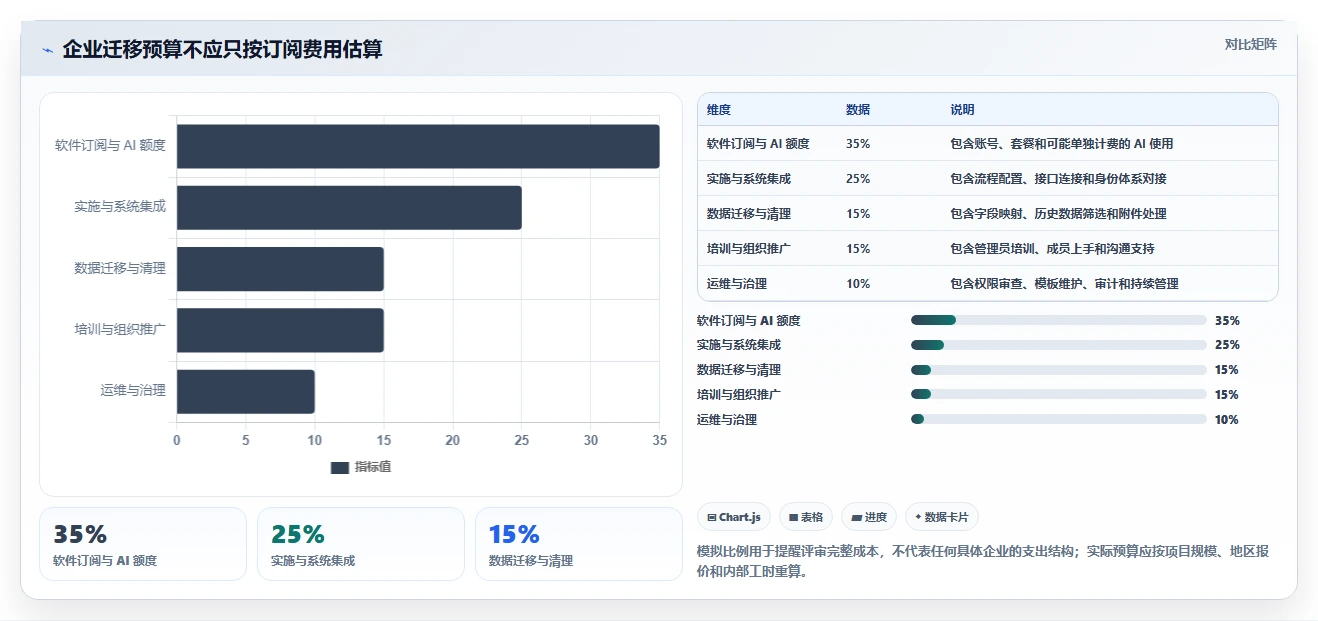The height and width of the screenshot is (621, 1318).
Task: Click the 0 tick on the chart x-axis
Action: pos(177,441)
